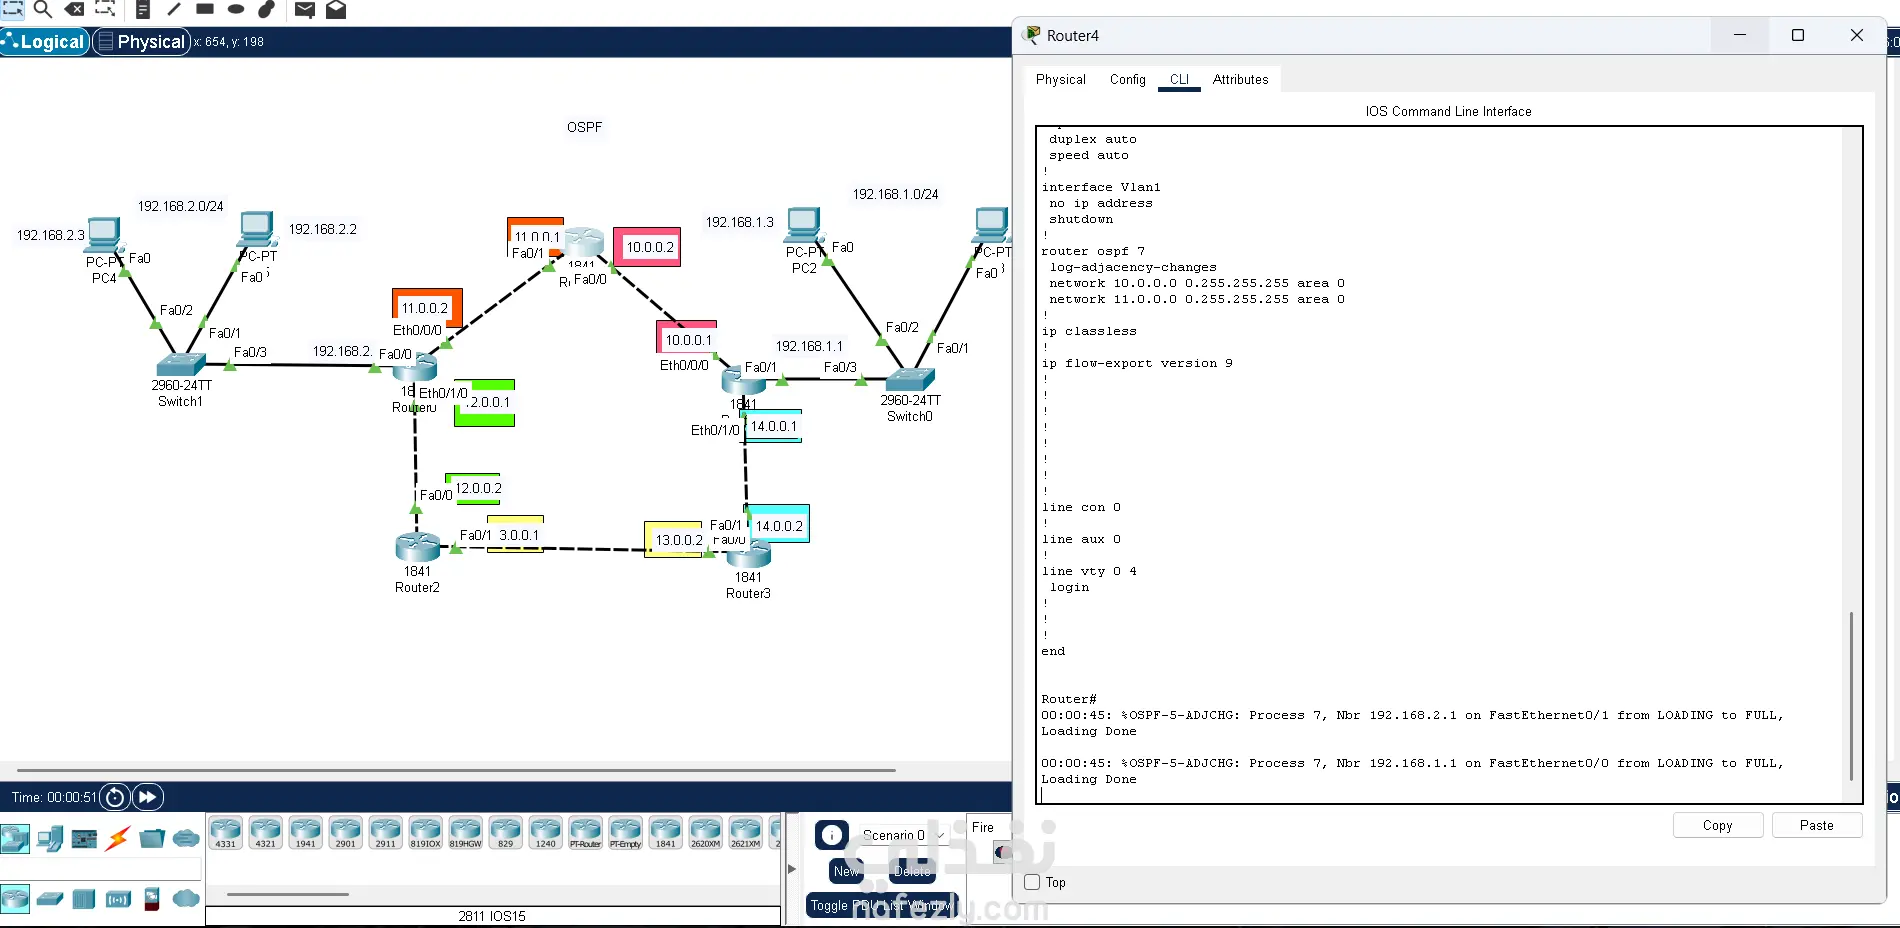Open the Scenario 0 dropdown
This screenshot has width=1900, height=928.
(902, 835)
